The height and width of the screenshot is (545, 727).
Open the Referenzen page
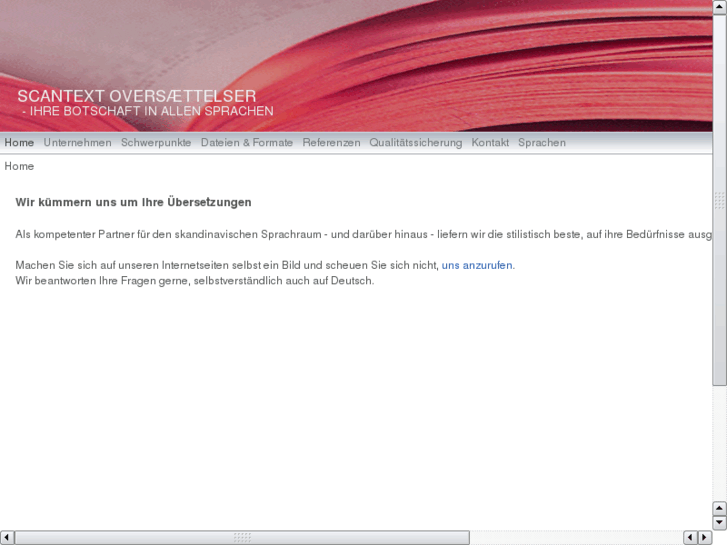tap(331, 142)
